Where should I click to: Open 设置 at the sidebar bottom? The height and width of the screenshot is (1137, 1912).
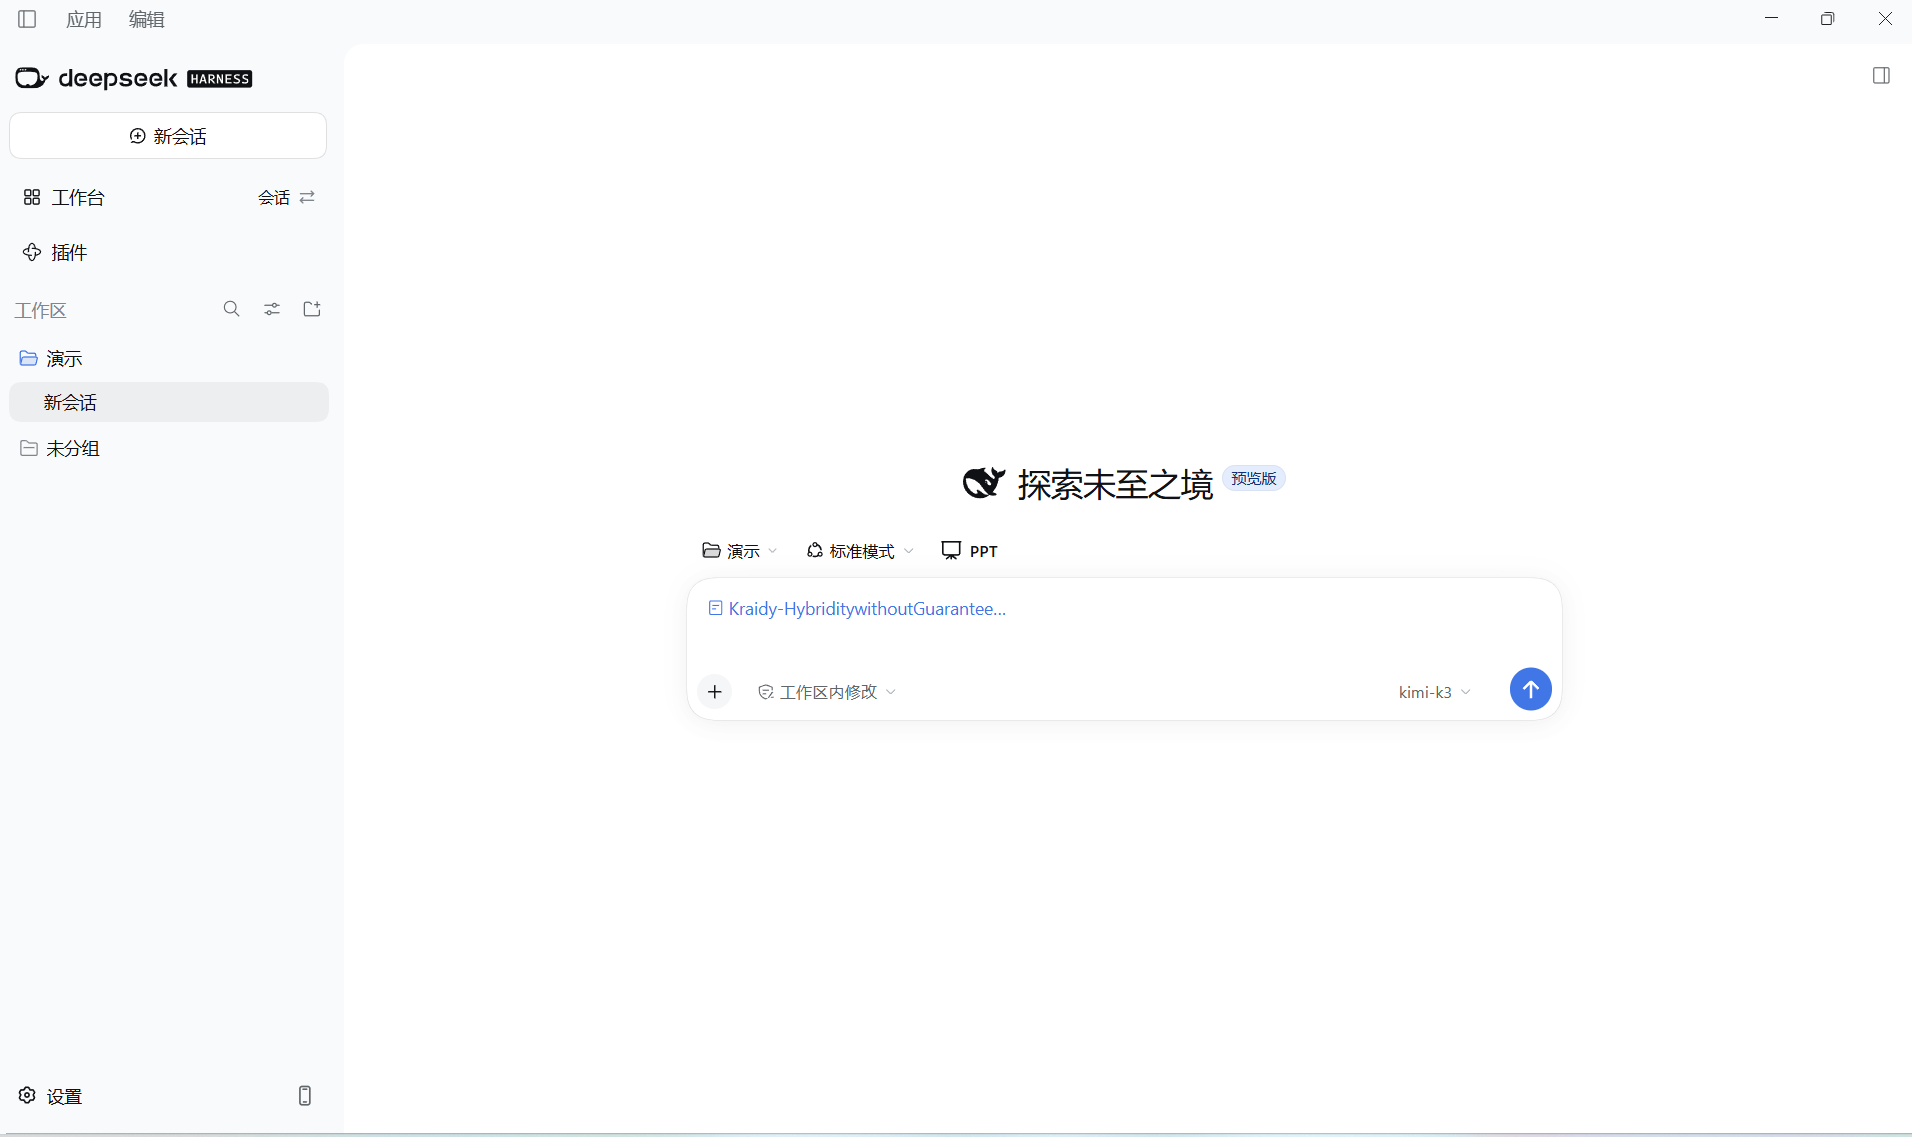click(50, 1096)
